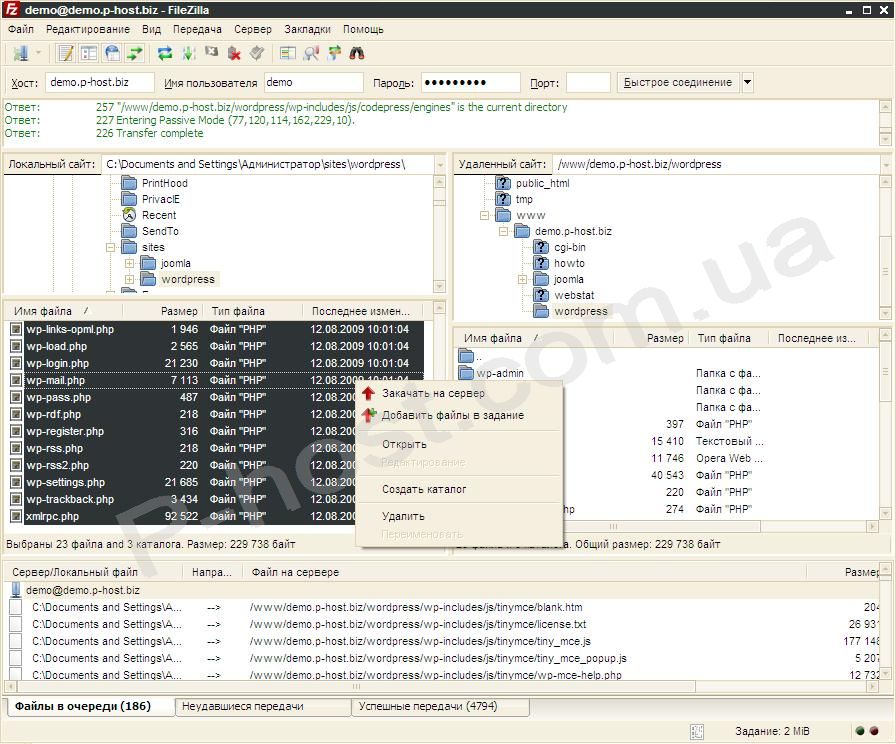
Task: Click the Хост input field
Action: tap(99, 82)
